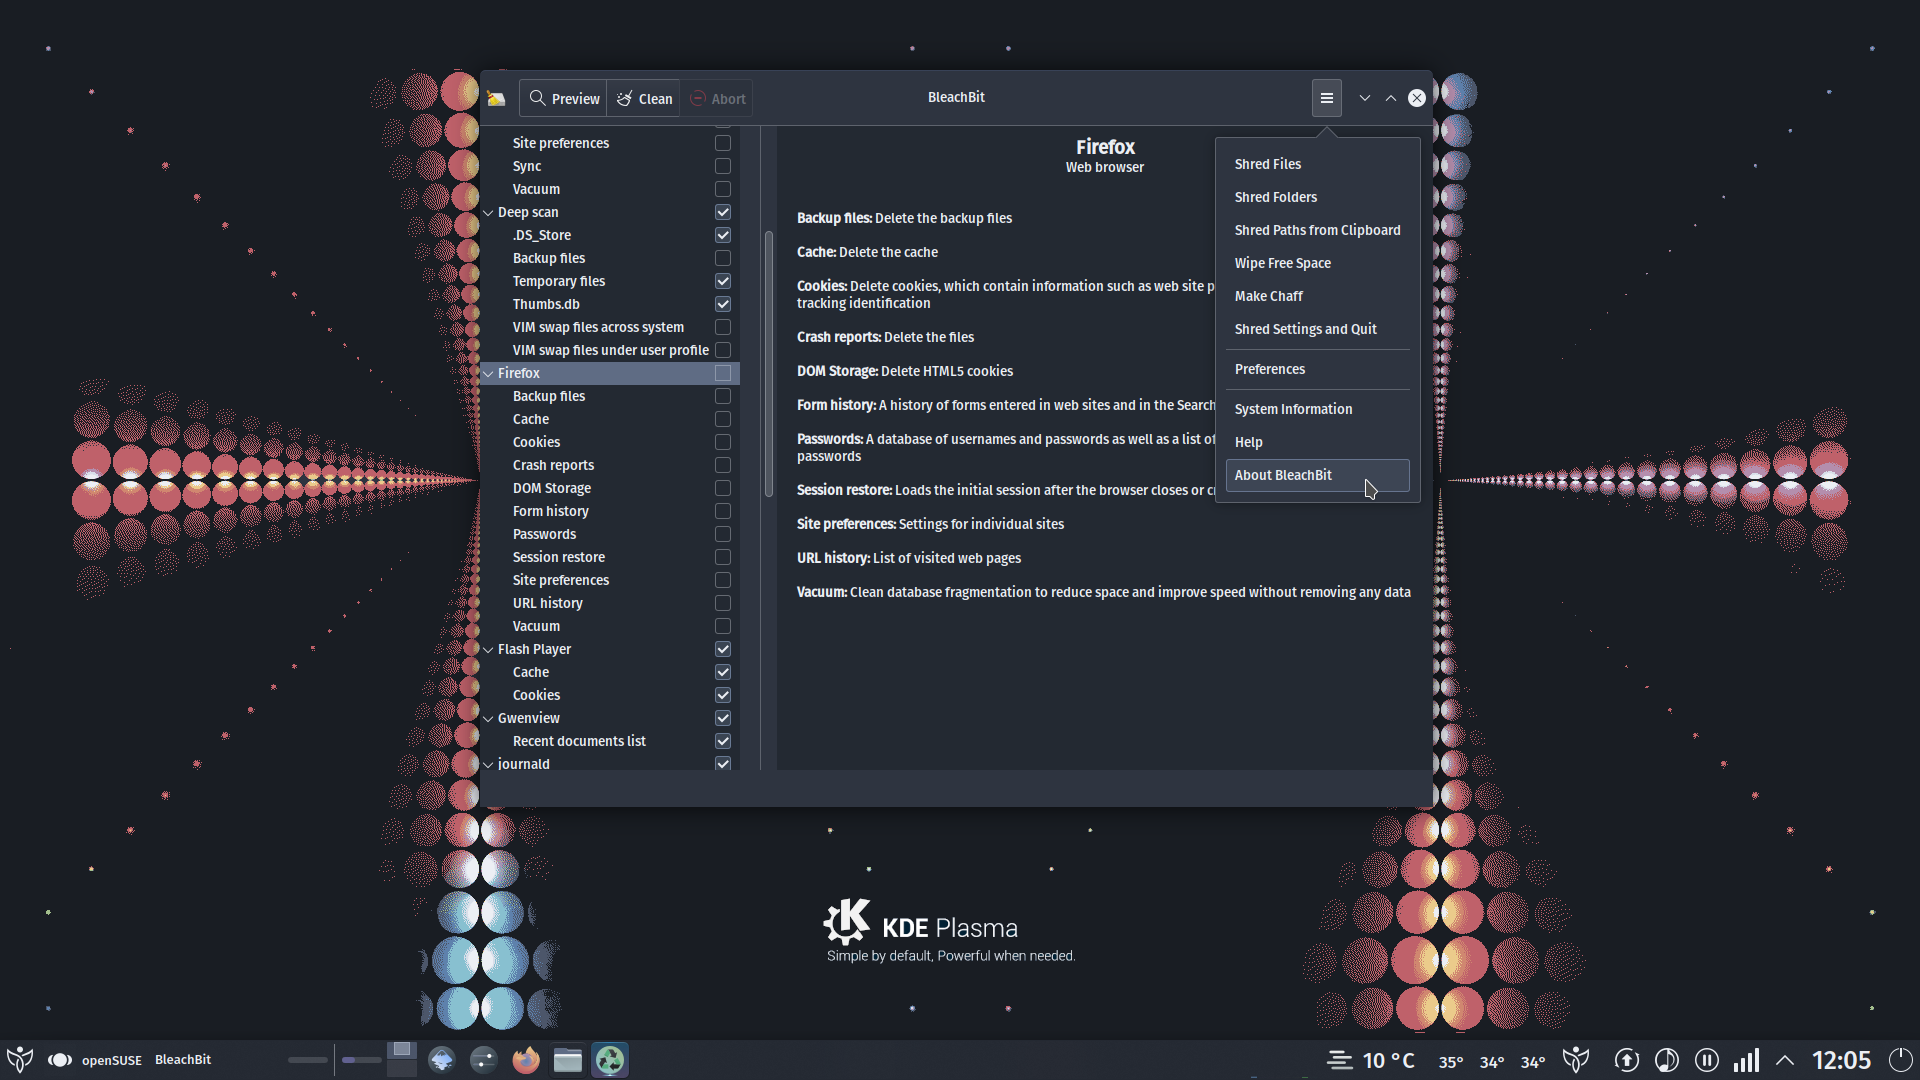The width and height of the screenshot is (1920, 1080).
Task: Open the software updates tray icon
Action: (x=1626, y=1060)
